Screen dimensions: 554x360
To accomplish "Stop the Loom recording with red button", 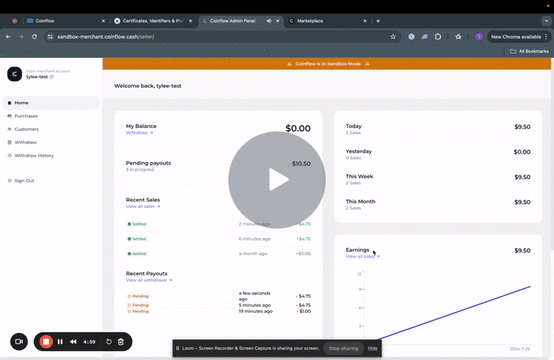I will (46, 342).
